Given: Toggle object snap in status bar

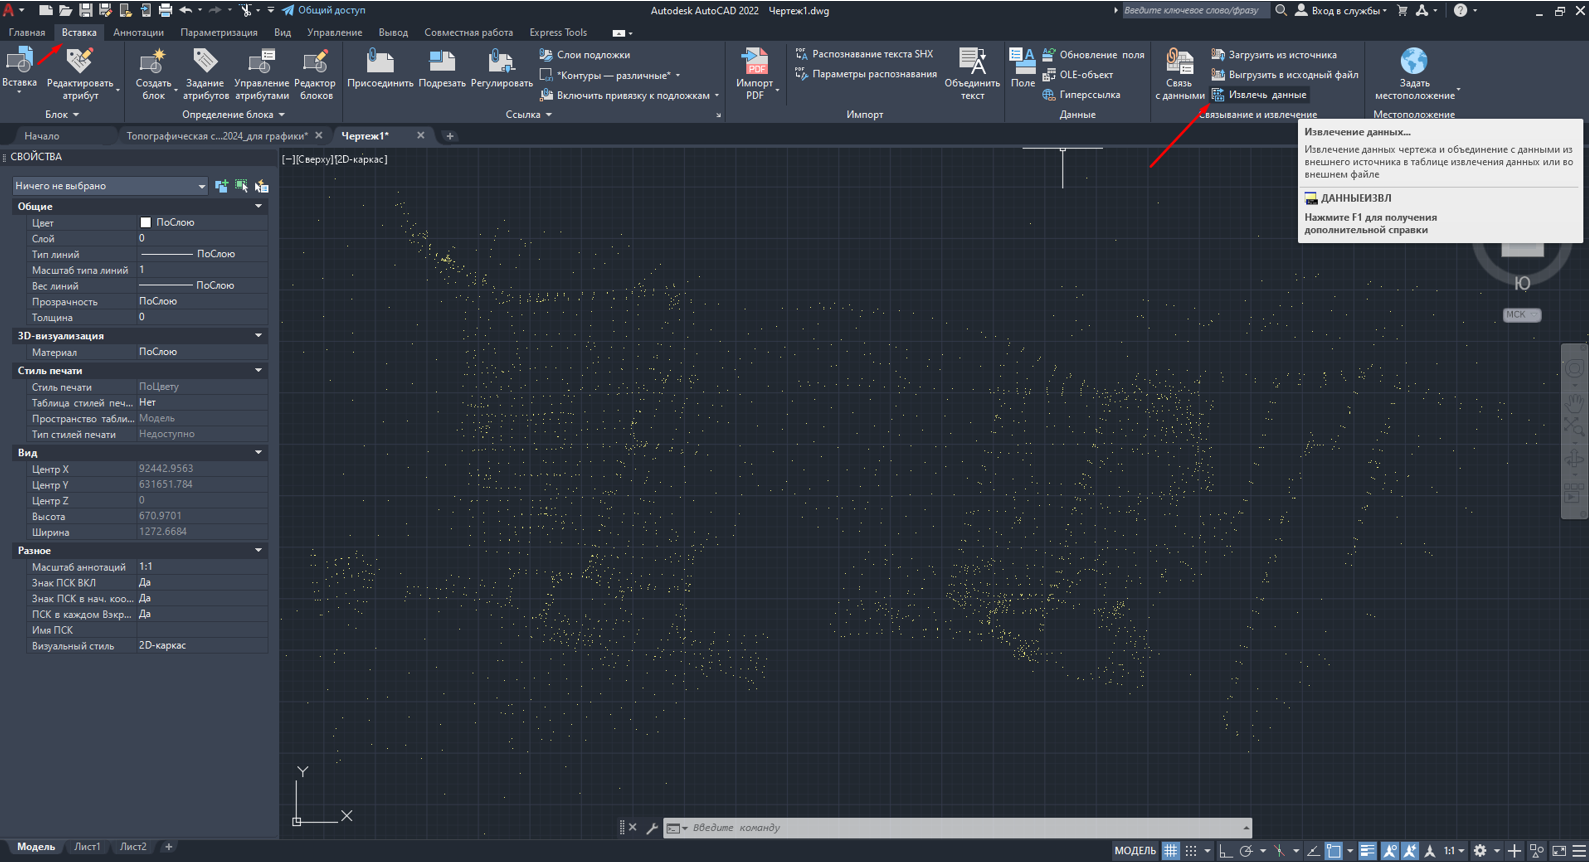Looking at the screenshot, I should coord(1333,851).
